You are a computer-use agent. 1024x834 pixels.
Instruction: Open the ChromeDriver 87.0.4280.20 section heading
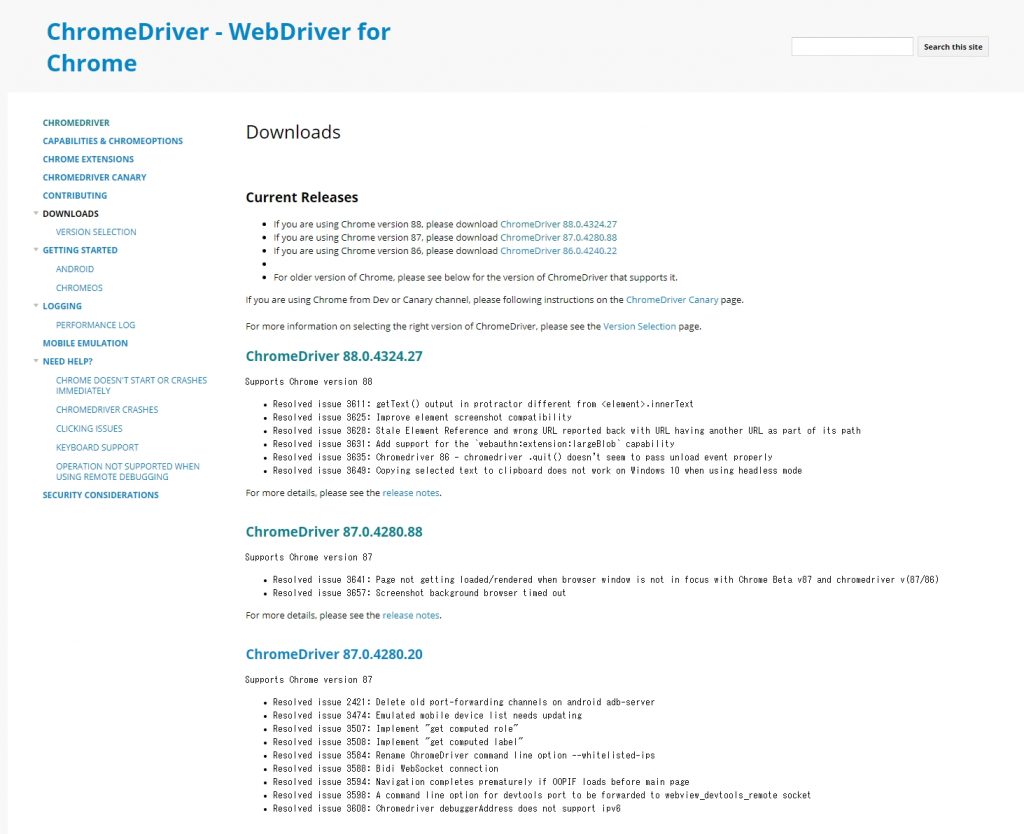tap(334, 654)
